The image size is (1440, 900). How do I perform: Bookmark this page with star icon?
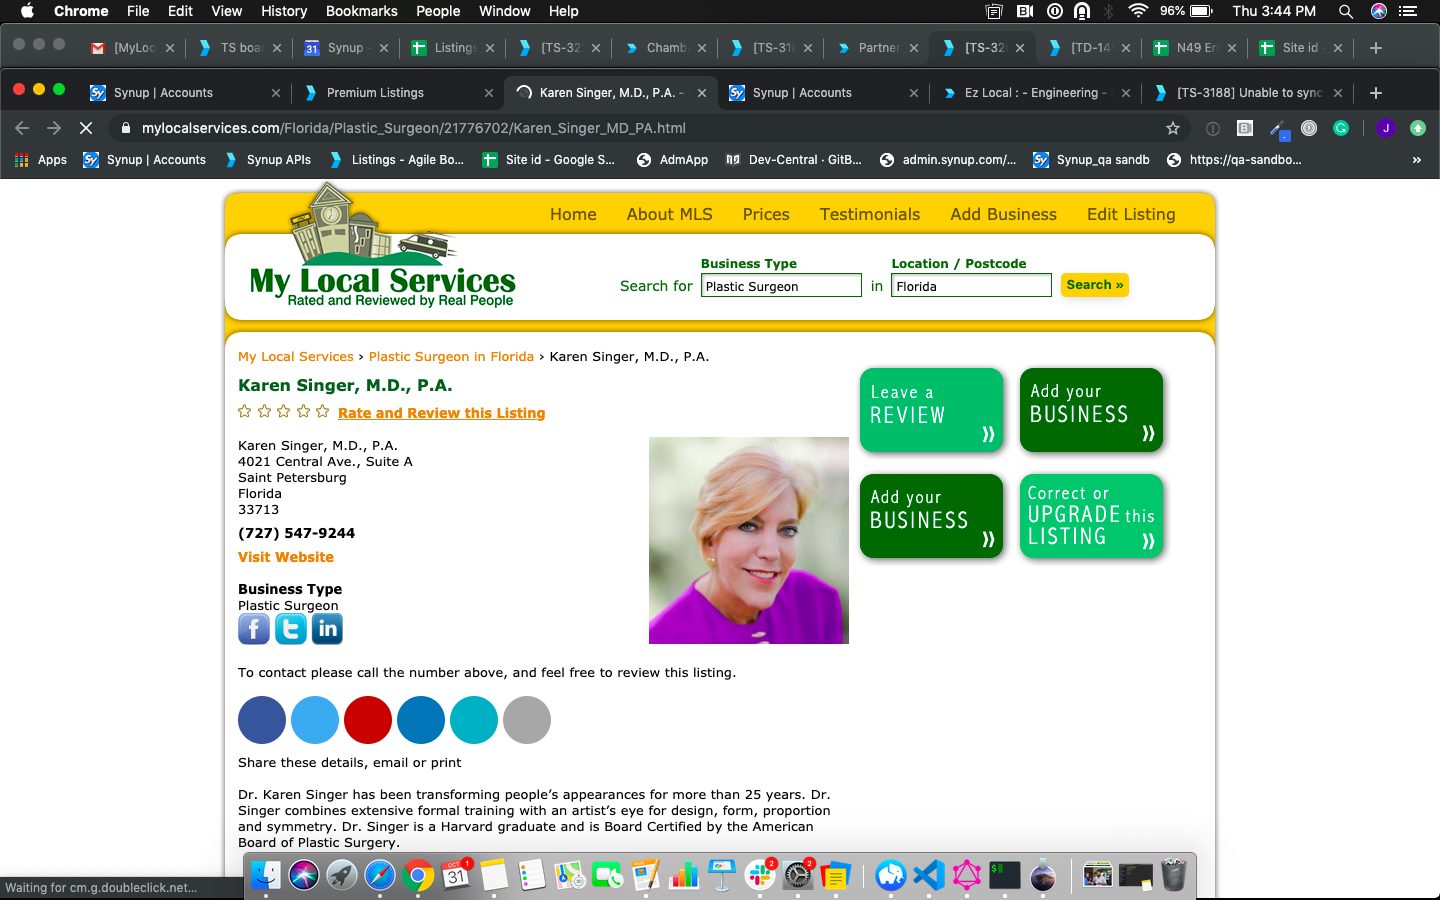coord(1172,128)
